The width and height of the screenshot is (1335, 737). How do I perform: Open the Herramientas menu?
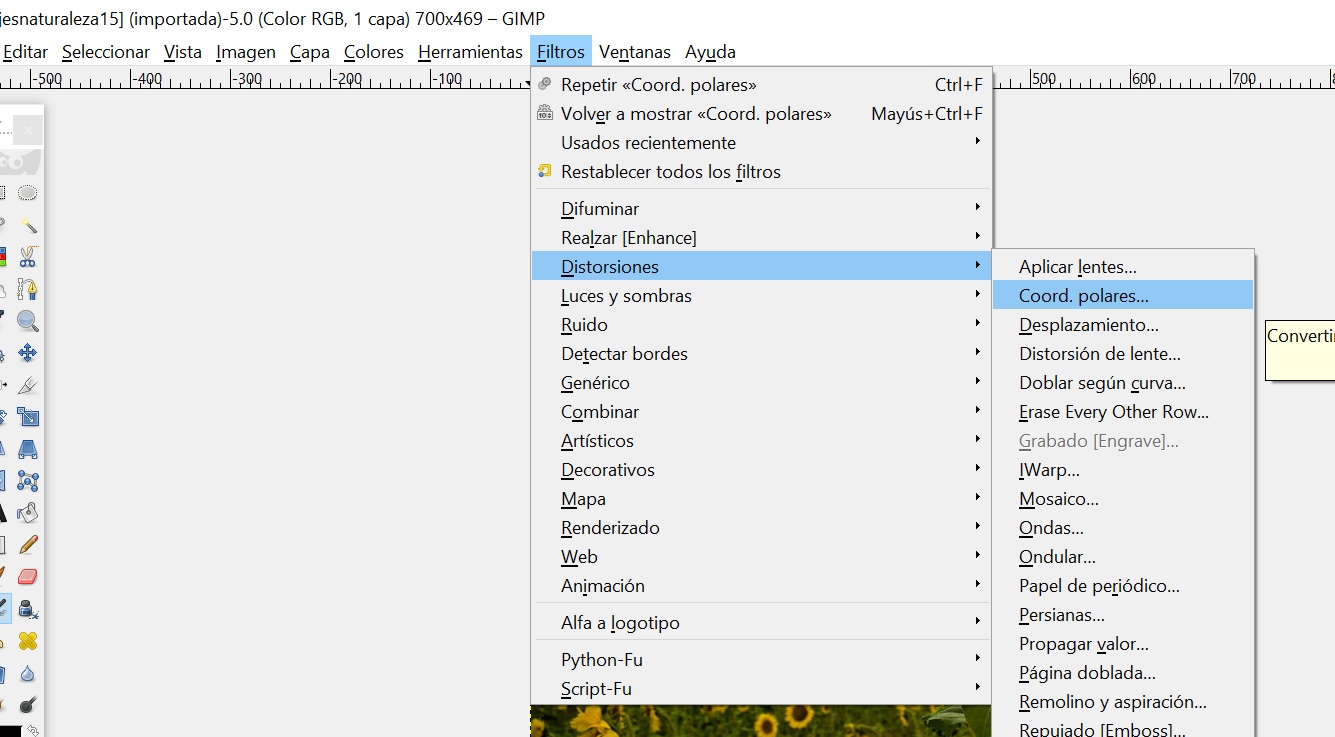(x=470, y=52)
